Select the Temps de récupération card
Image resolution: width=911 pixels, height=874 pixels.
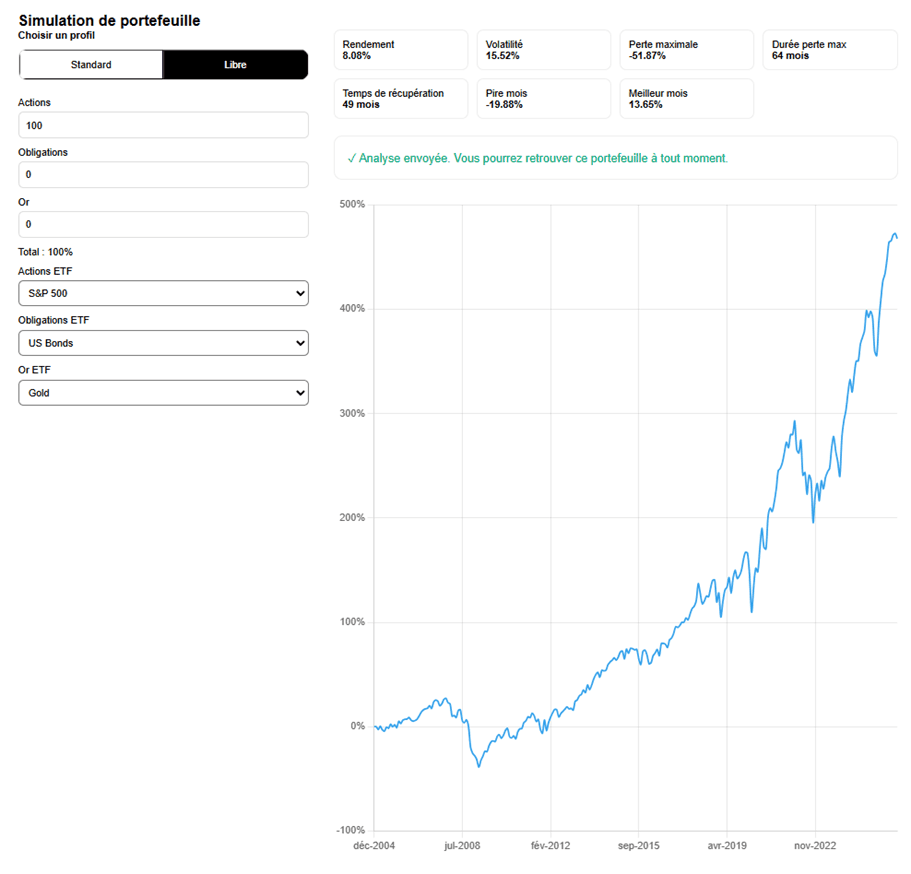pos(400,98)
